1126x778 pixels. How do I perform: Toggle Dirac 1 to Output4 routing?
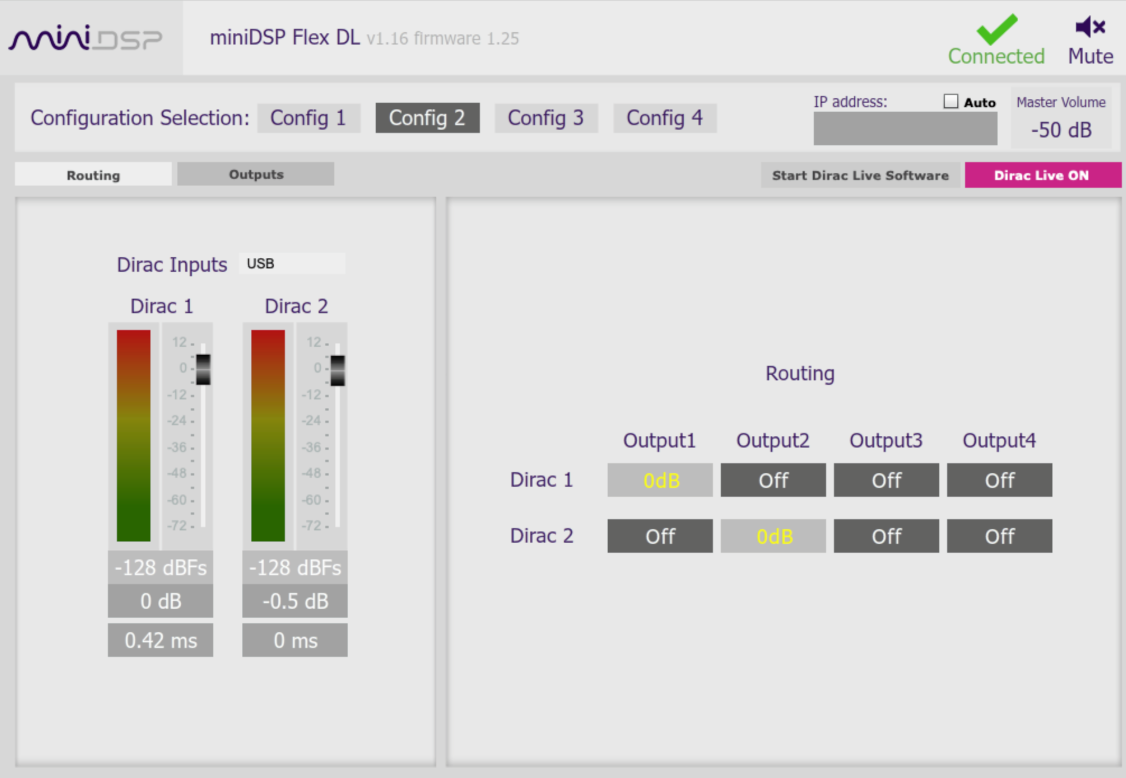point(1000,480)
